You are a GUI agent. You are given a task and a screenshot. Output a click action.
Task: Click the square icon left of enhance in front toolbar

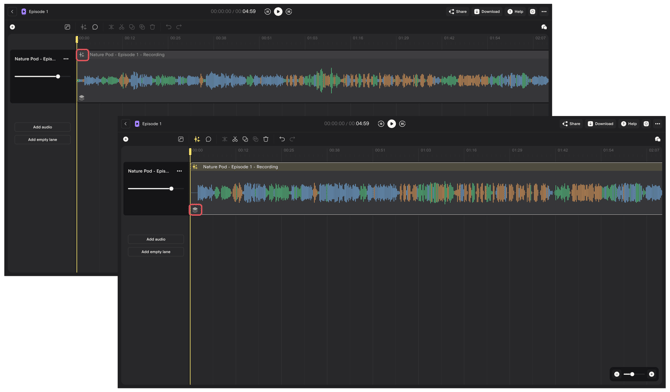click(181, 139)
